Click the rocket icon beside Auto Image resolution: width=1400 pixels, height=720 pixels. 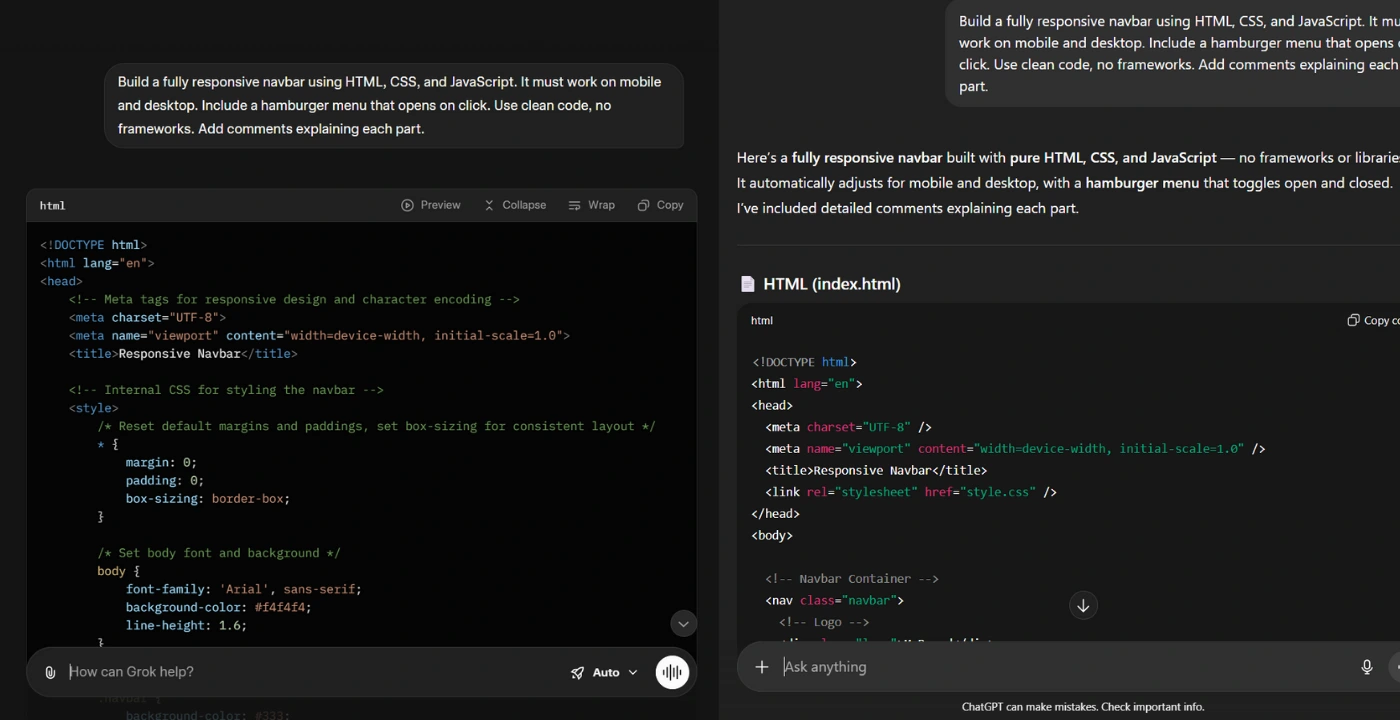point(578,672)
